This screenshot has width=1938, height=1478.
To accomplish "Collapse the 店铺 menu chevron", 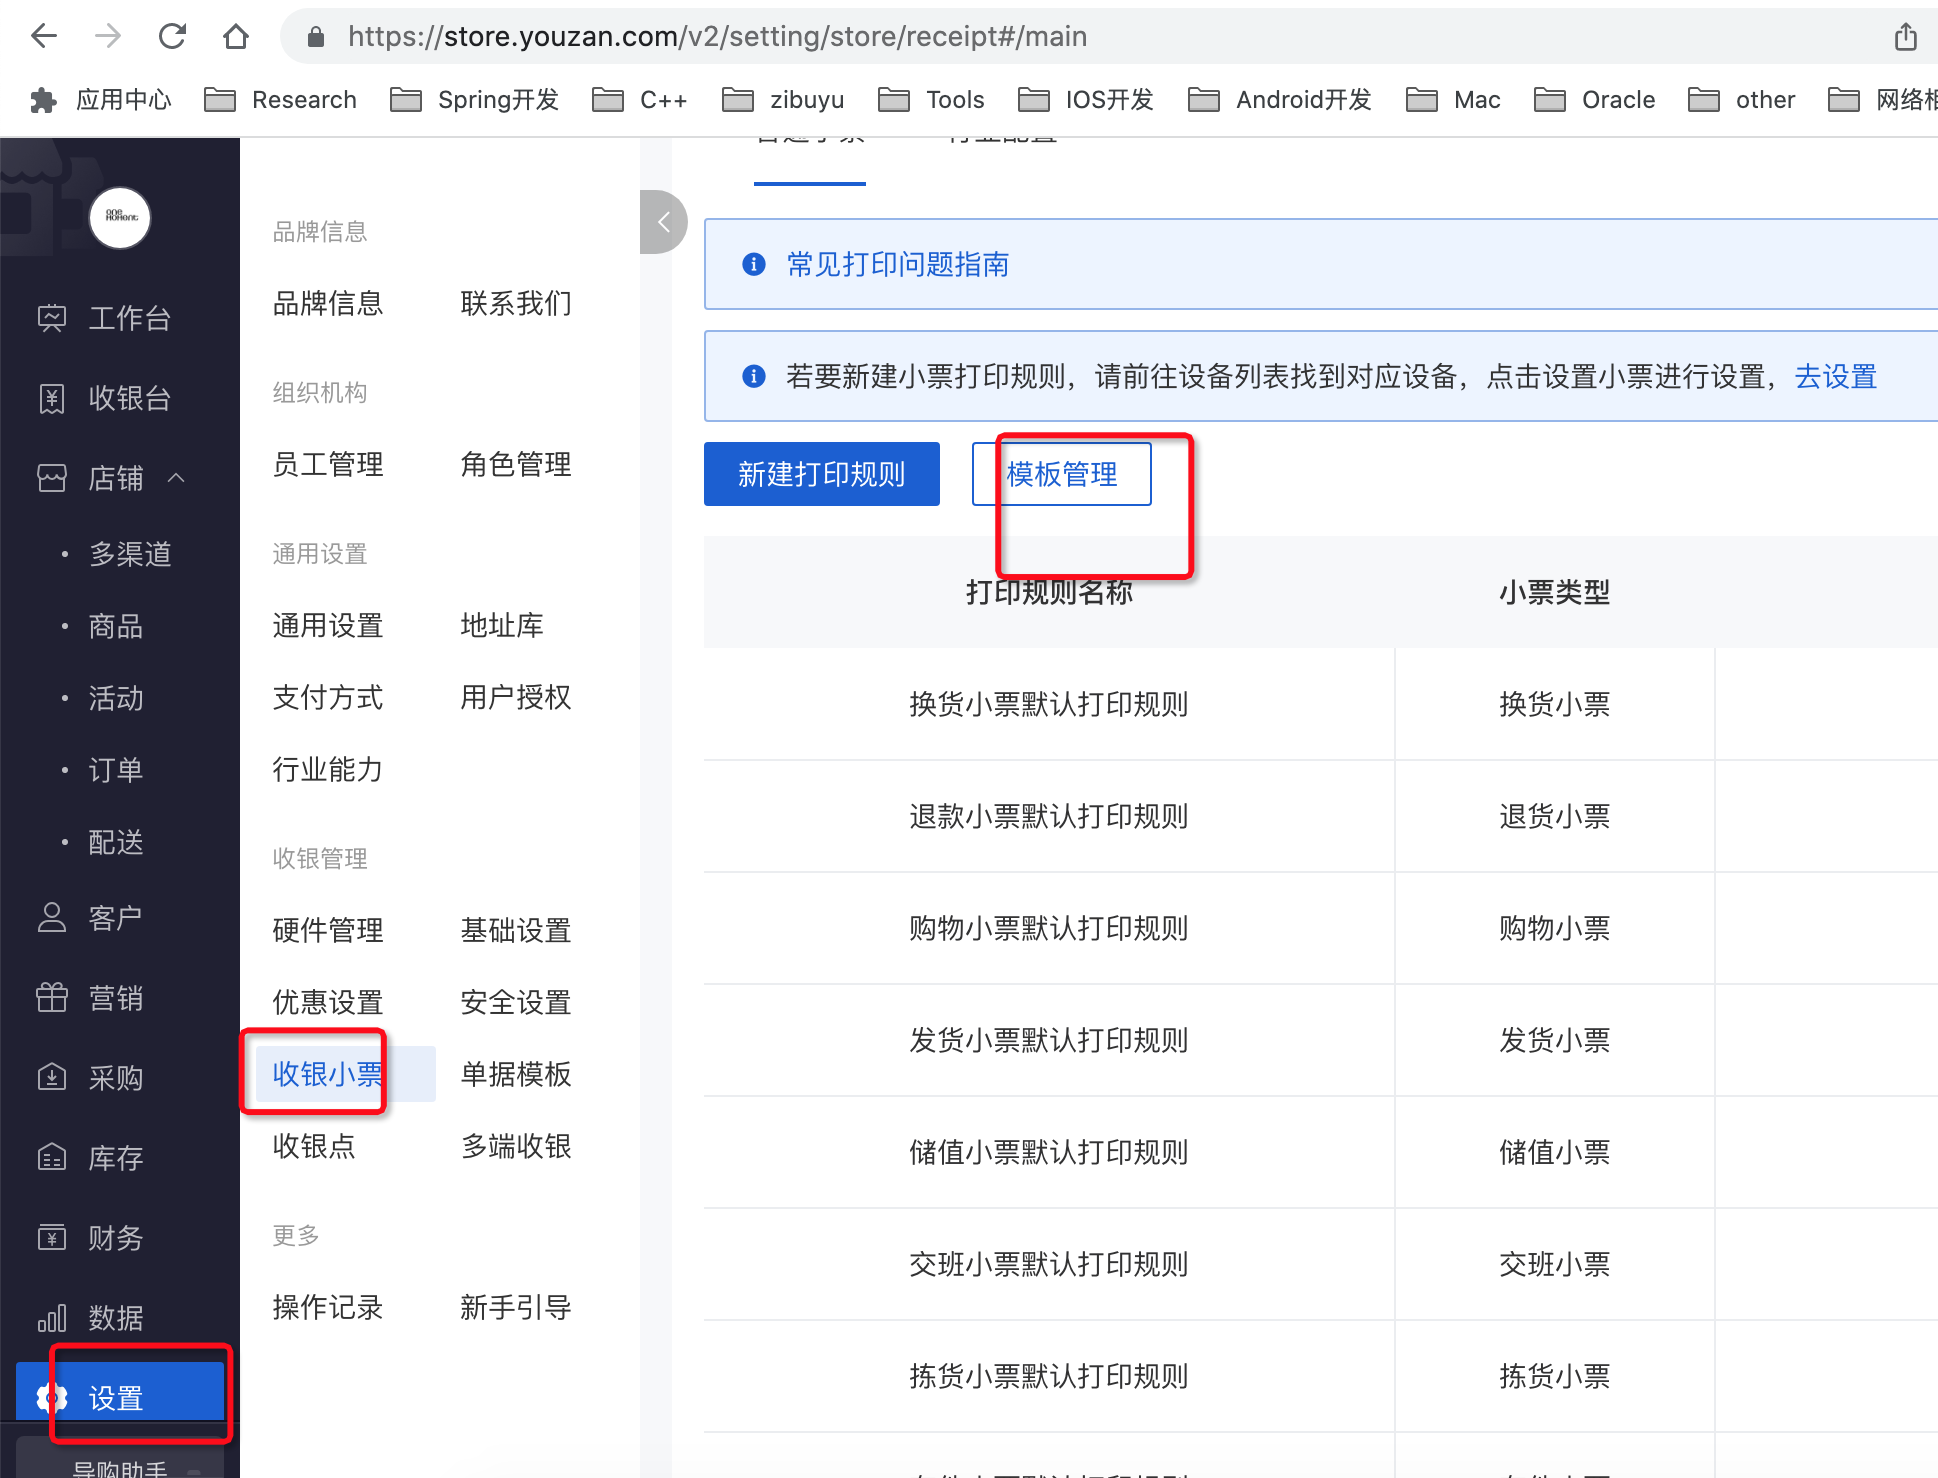I will (x=177, y=478).
